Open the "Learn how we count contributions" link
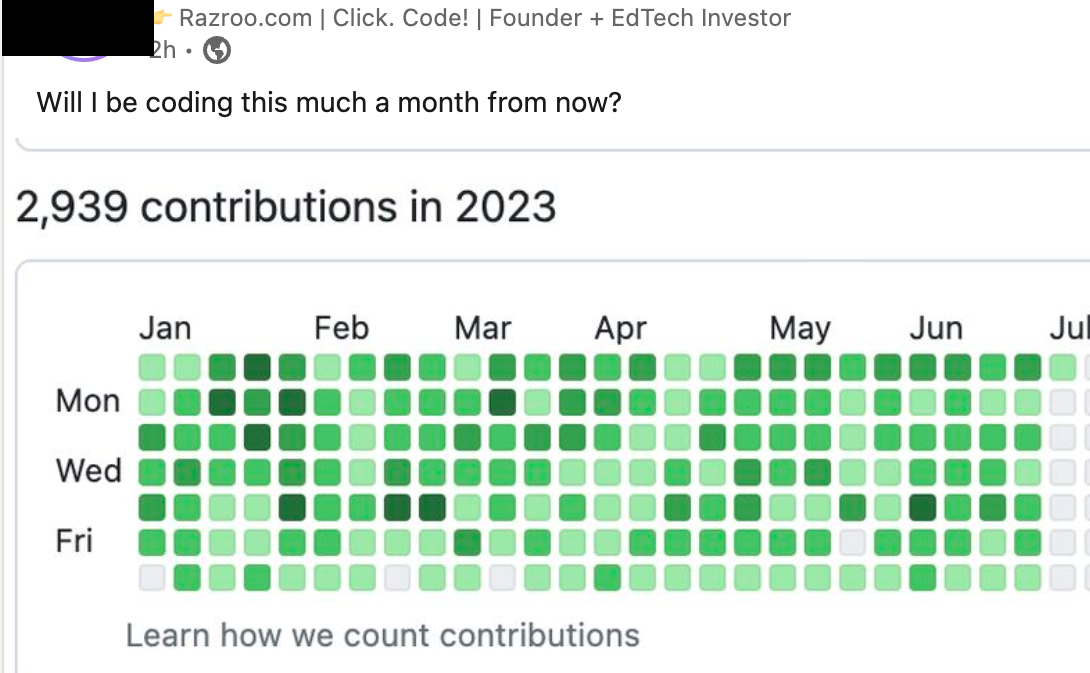 pos(382,635)
